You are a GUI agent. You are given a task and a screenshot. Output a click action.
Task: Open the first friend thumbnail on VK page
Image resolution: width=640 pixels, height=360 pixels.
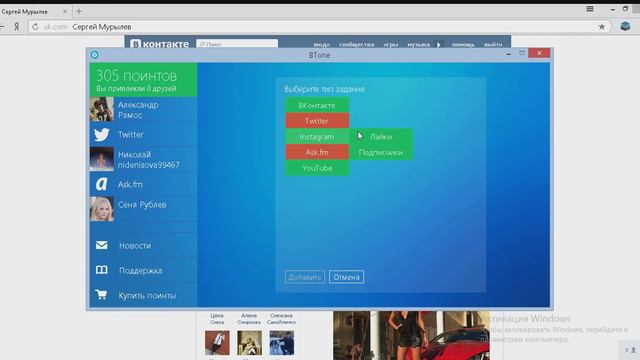pyautogui.click(x=217, y=342)
